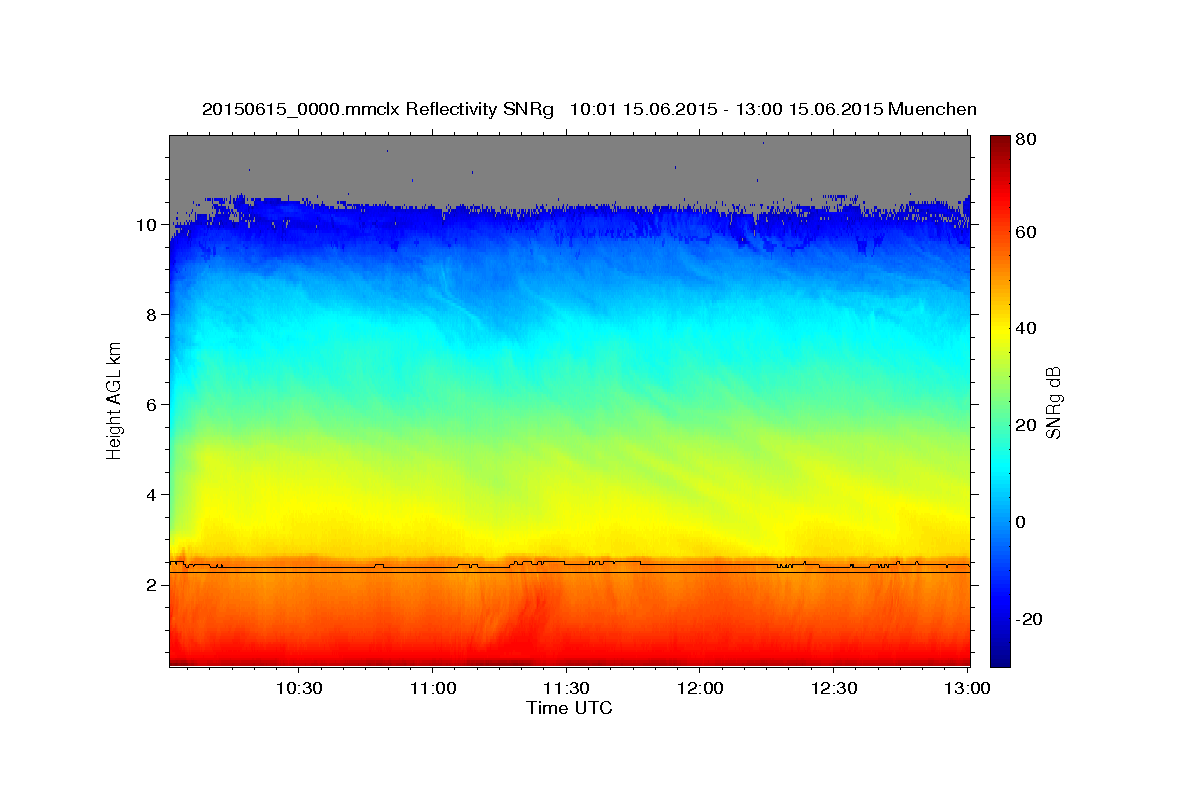The height and width of the screenshot is (800, 1200).
Task: Click the height tick label 6
Action: [151, 405]
